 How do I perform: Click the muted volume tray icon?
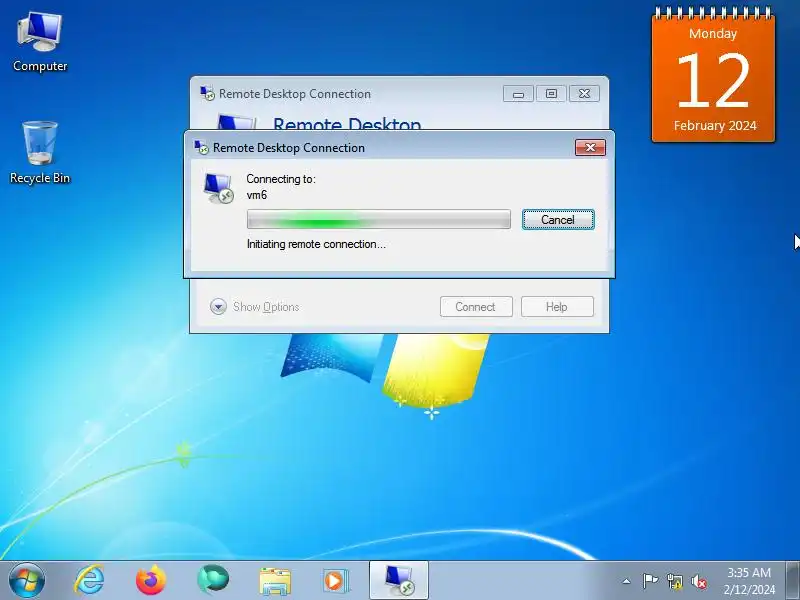tap(698, 581)
